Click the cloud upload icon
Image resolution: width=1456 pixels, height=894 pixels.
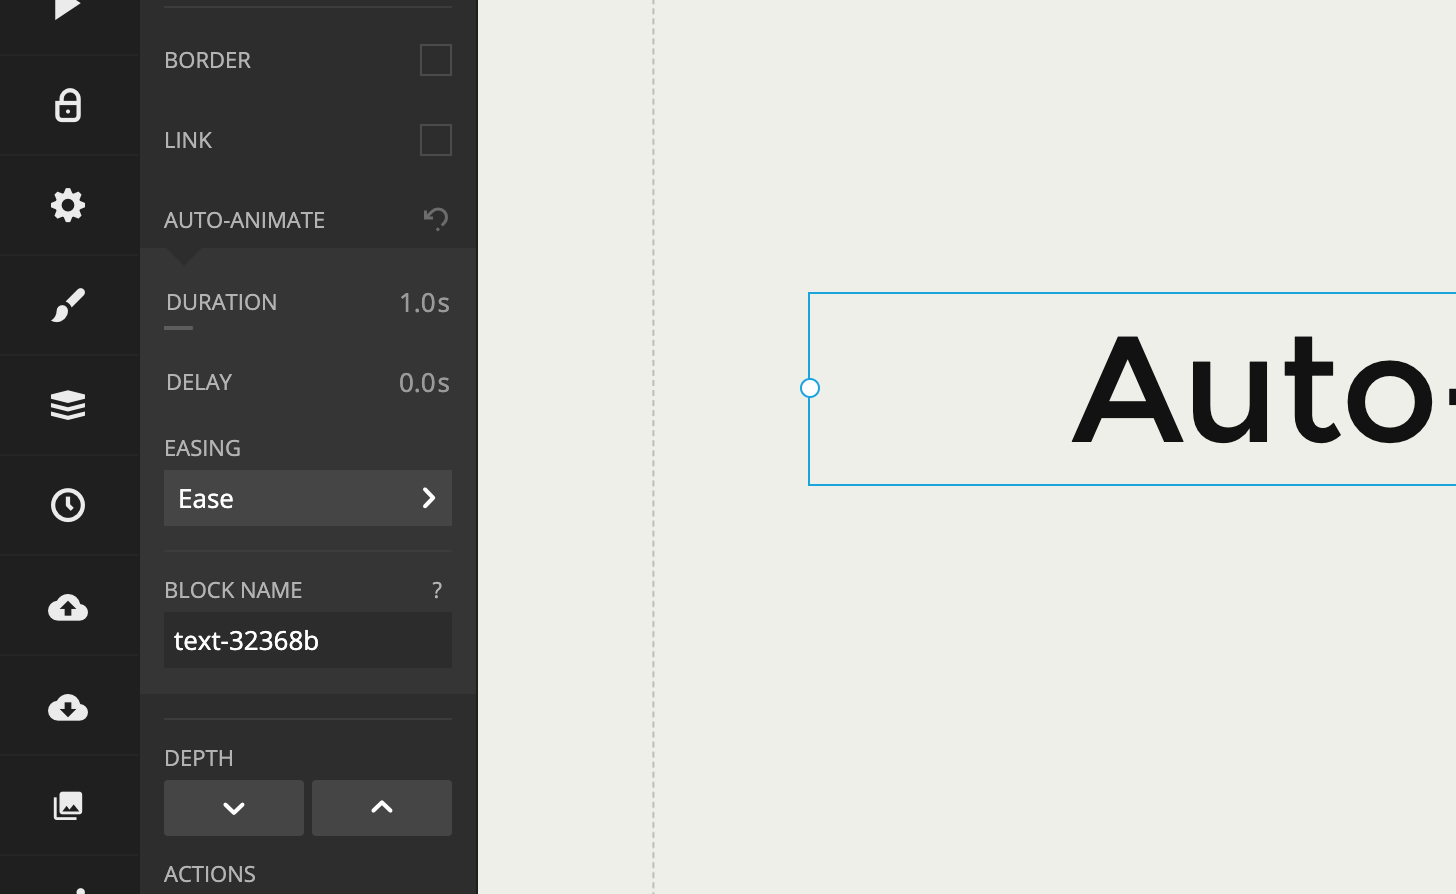[68, 607]
